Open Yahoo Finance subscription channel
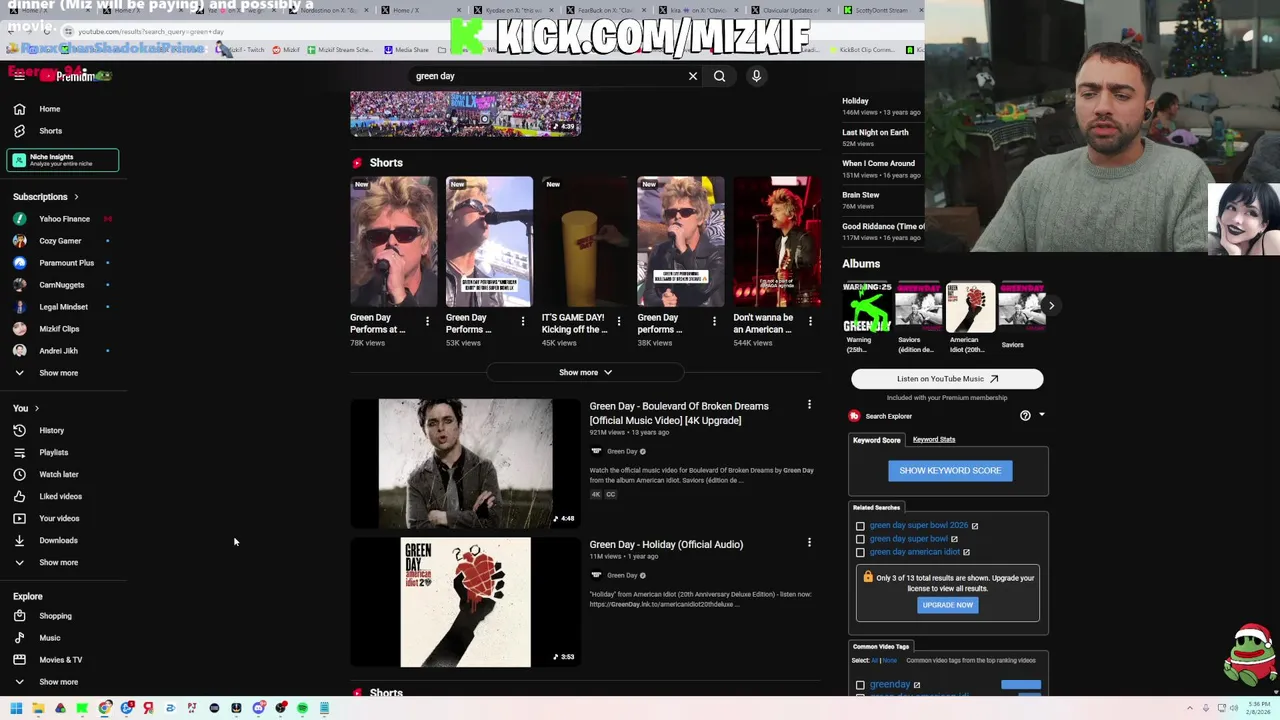 [62, 219]
